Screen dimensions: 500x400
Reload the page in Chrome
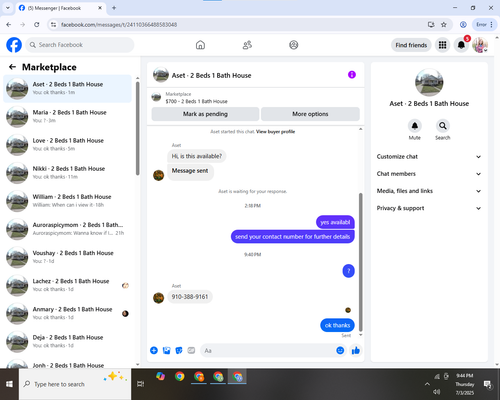pyautogui.click(x=37, y=24)
